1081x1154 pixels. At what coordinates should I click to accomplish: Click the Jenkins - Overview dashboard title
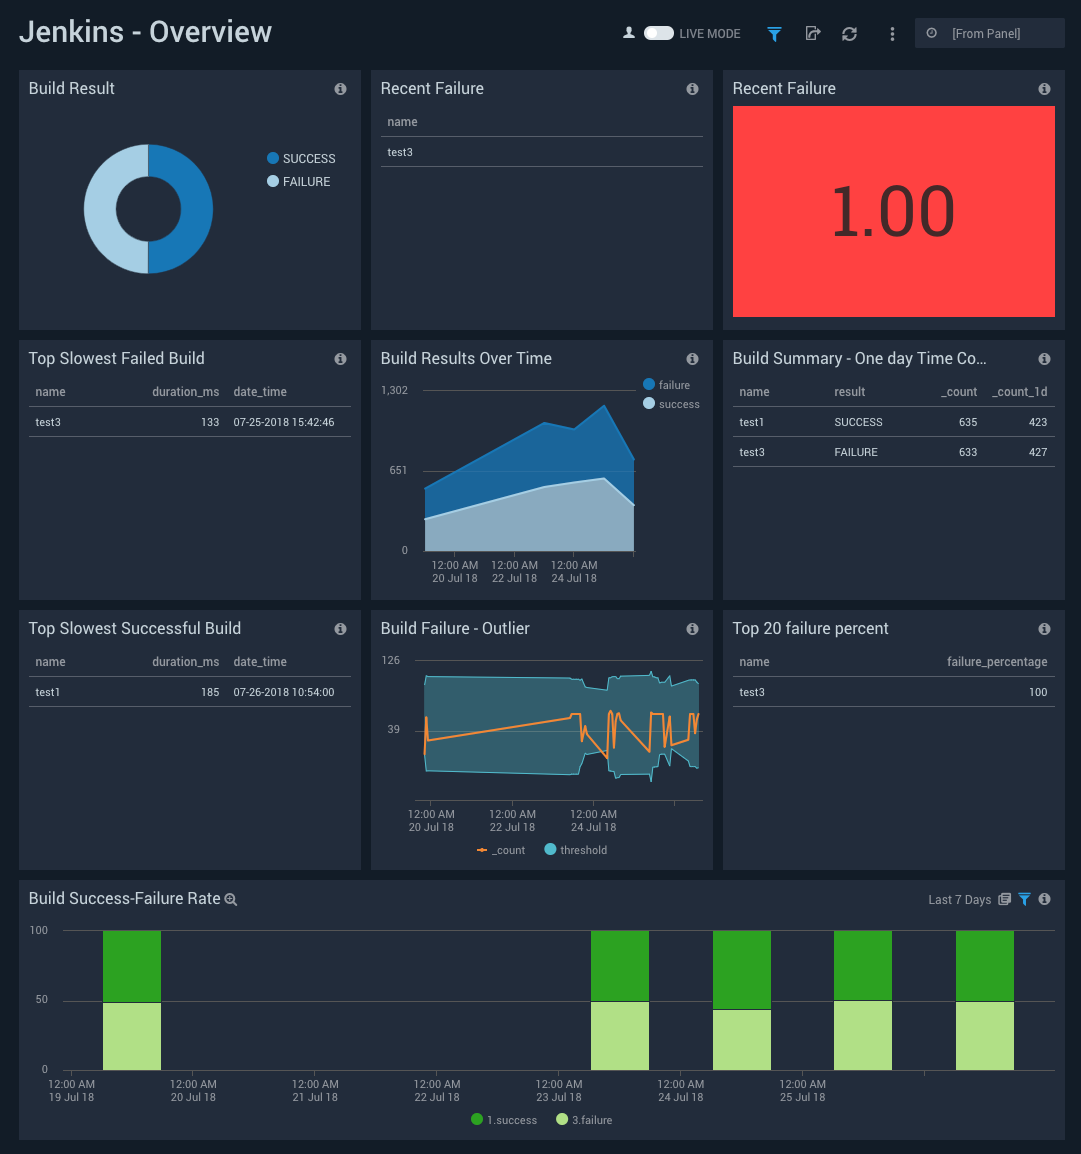[x=146, y=32]
